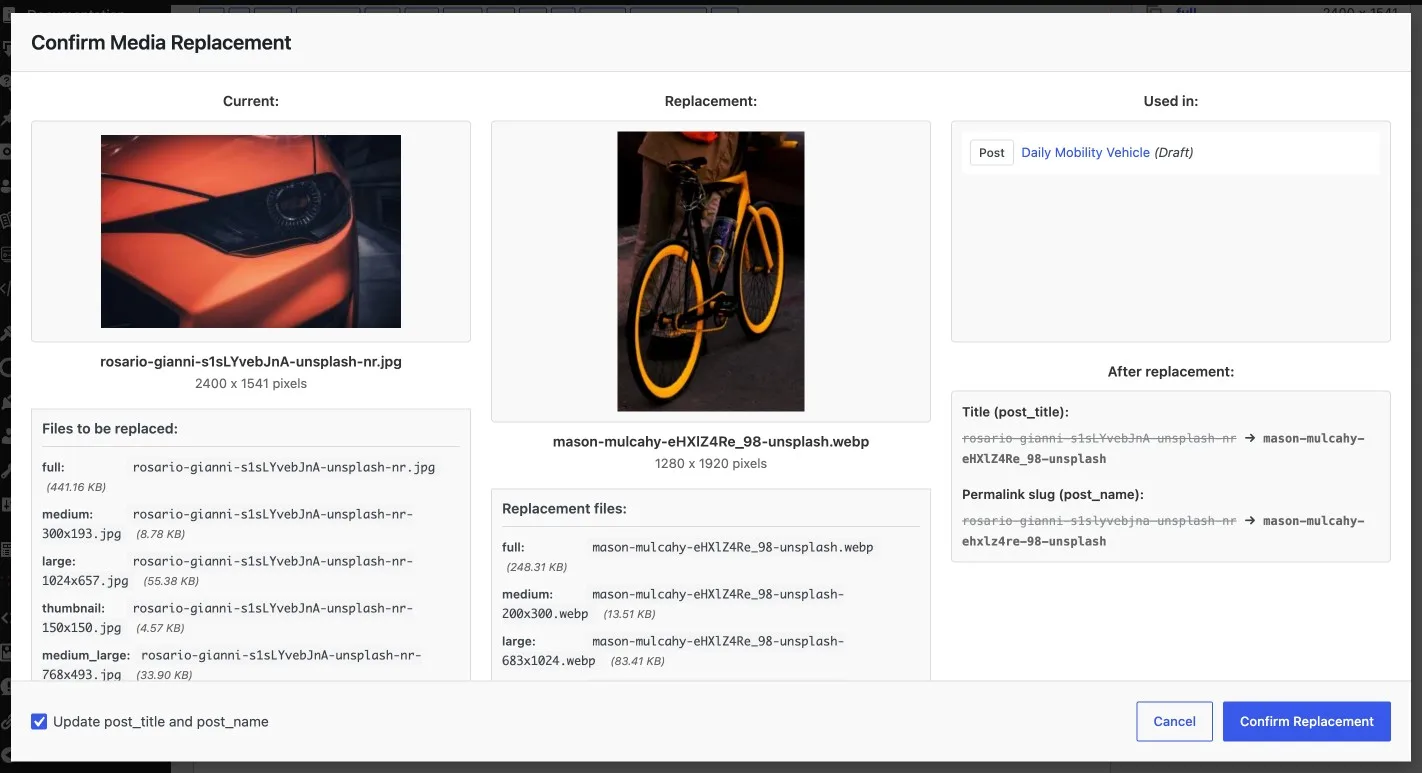Click the Permalink slug (post_name) label
Screen dimensions: 1422x773
tap(1052, 494)
